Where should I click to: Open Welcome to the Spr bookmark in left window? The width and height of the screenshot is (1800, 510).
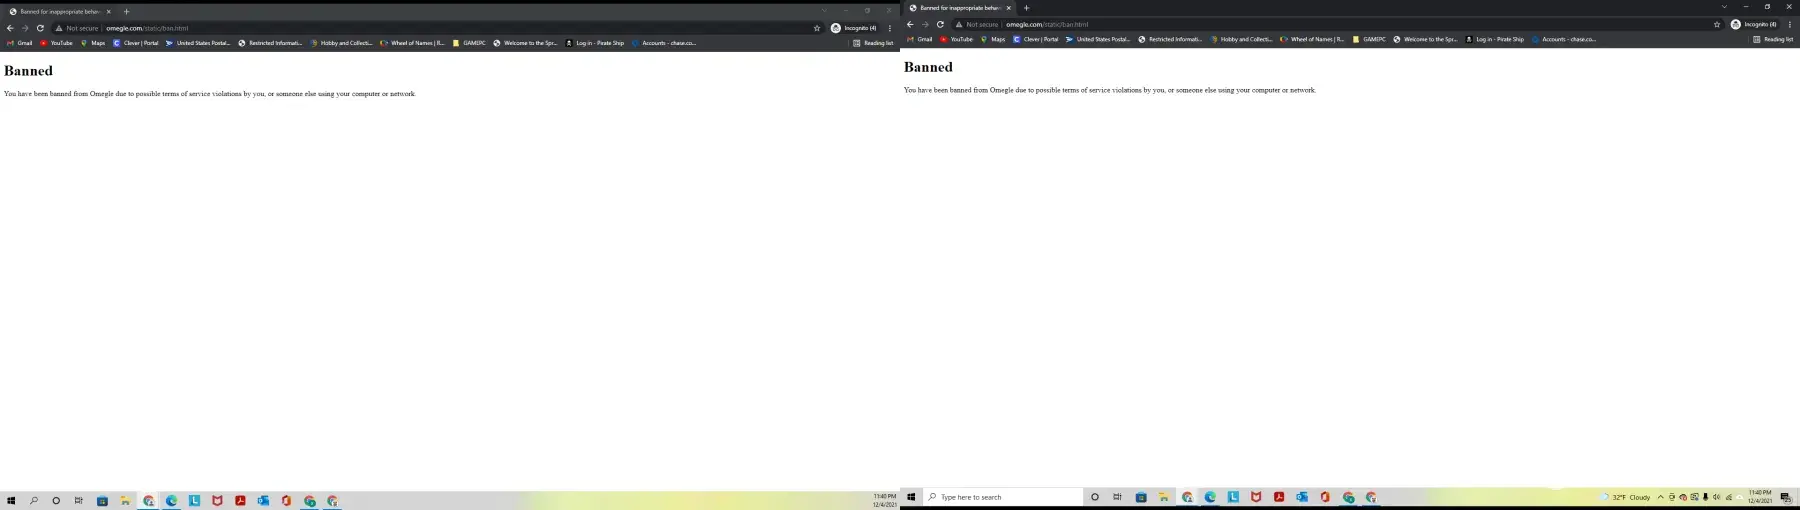[x=525, y=43]
